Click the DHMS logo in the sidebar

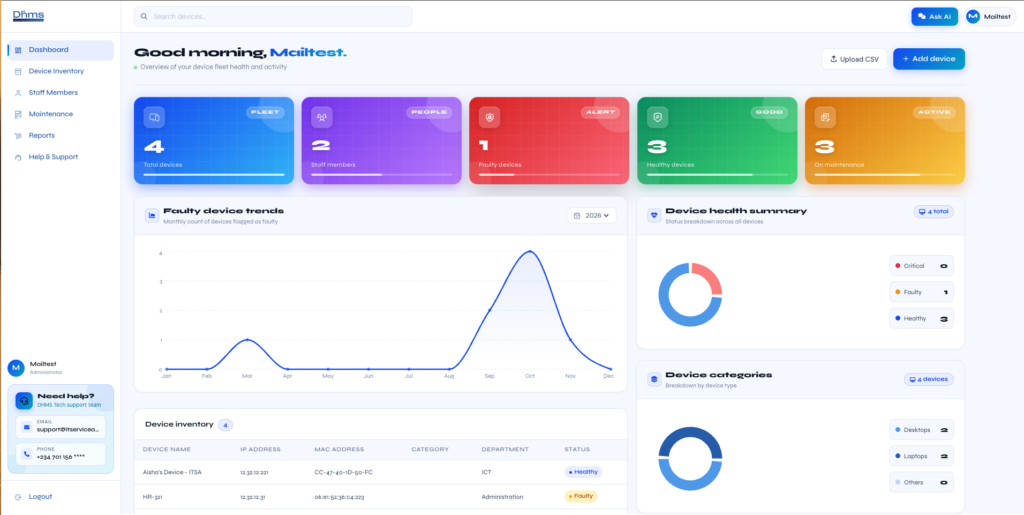[x=28, y=16]
